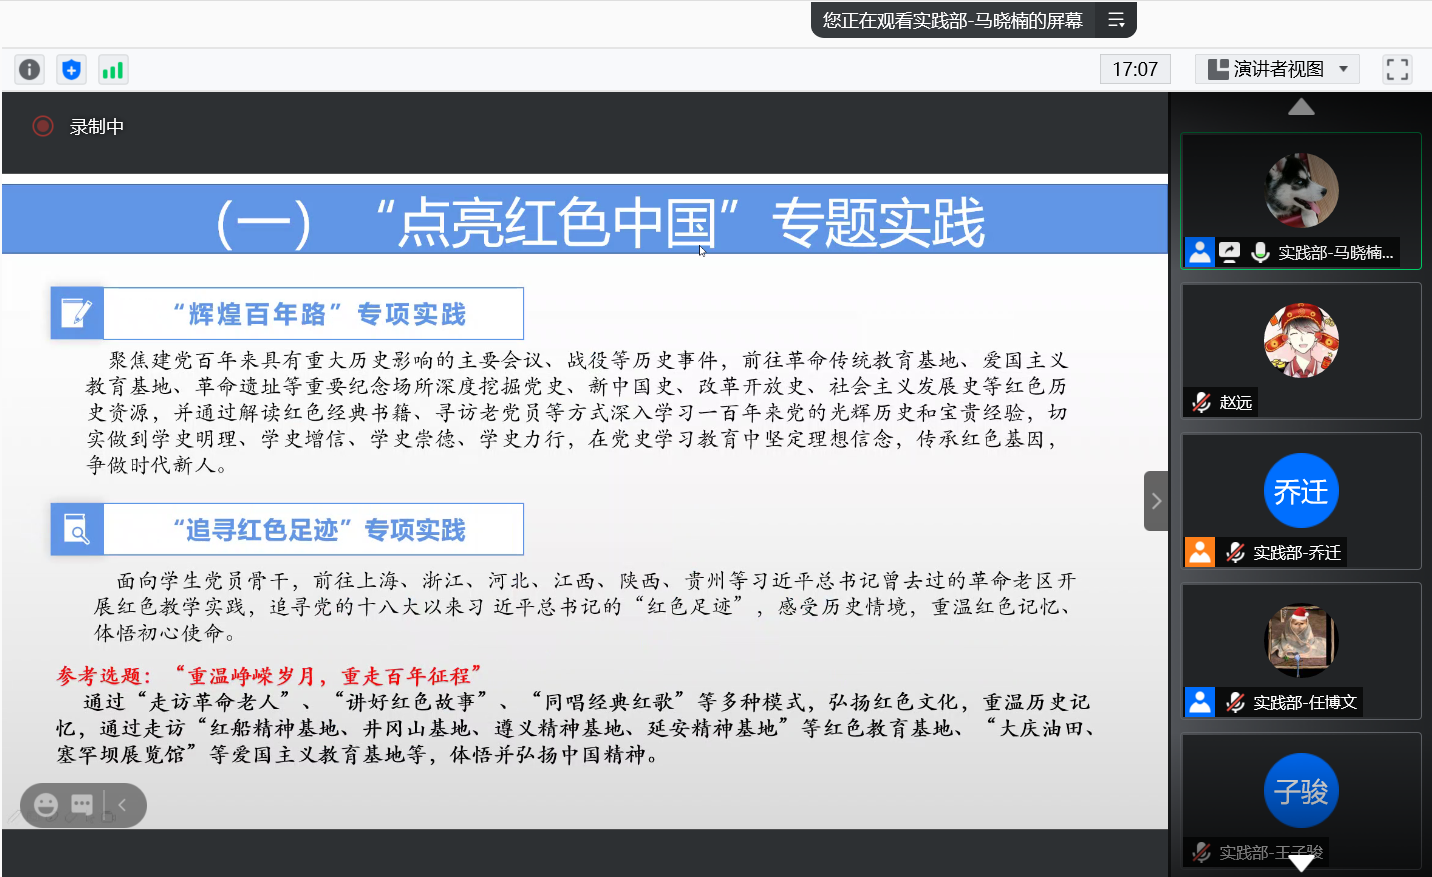The width and height of the screenshot is (1432, 877).
Task: Click 马晓楠's active microphone icon
Action: click(x=1260, y=252)
